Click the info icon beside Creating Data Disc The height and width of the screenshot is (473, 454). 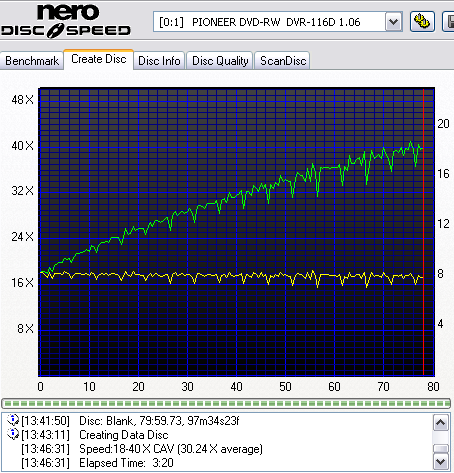(13, 434)
